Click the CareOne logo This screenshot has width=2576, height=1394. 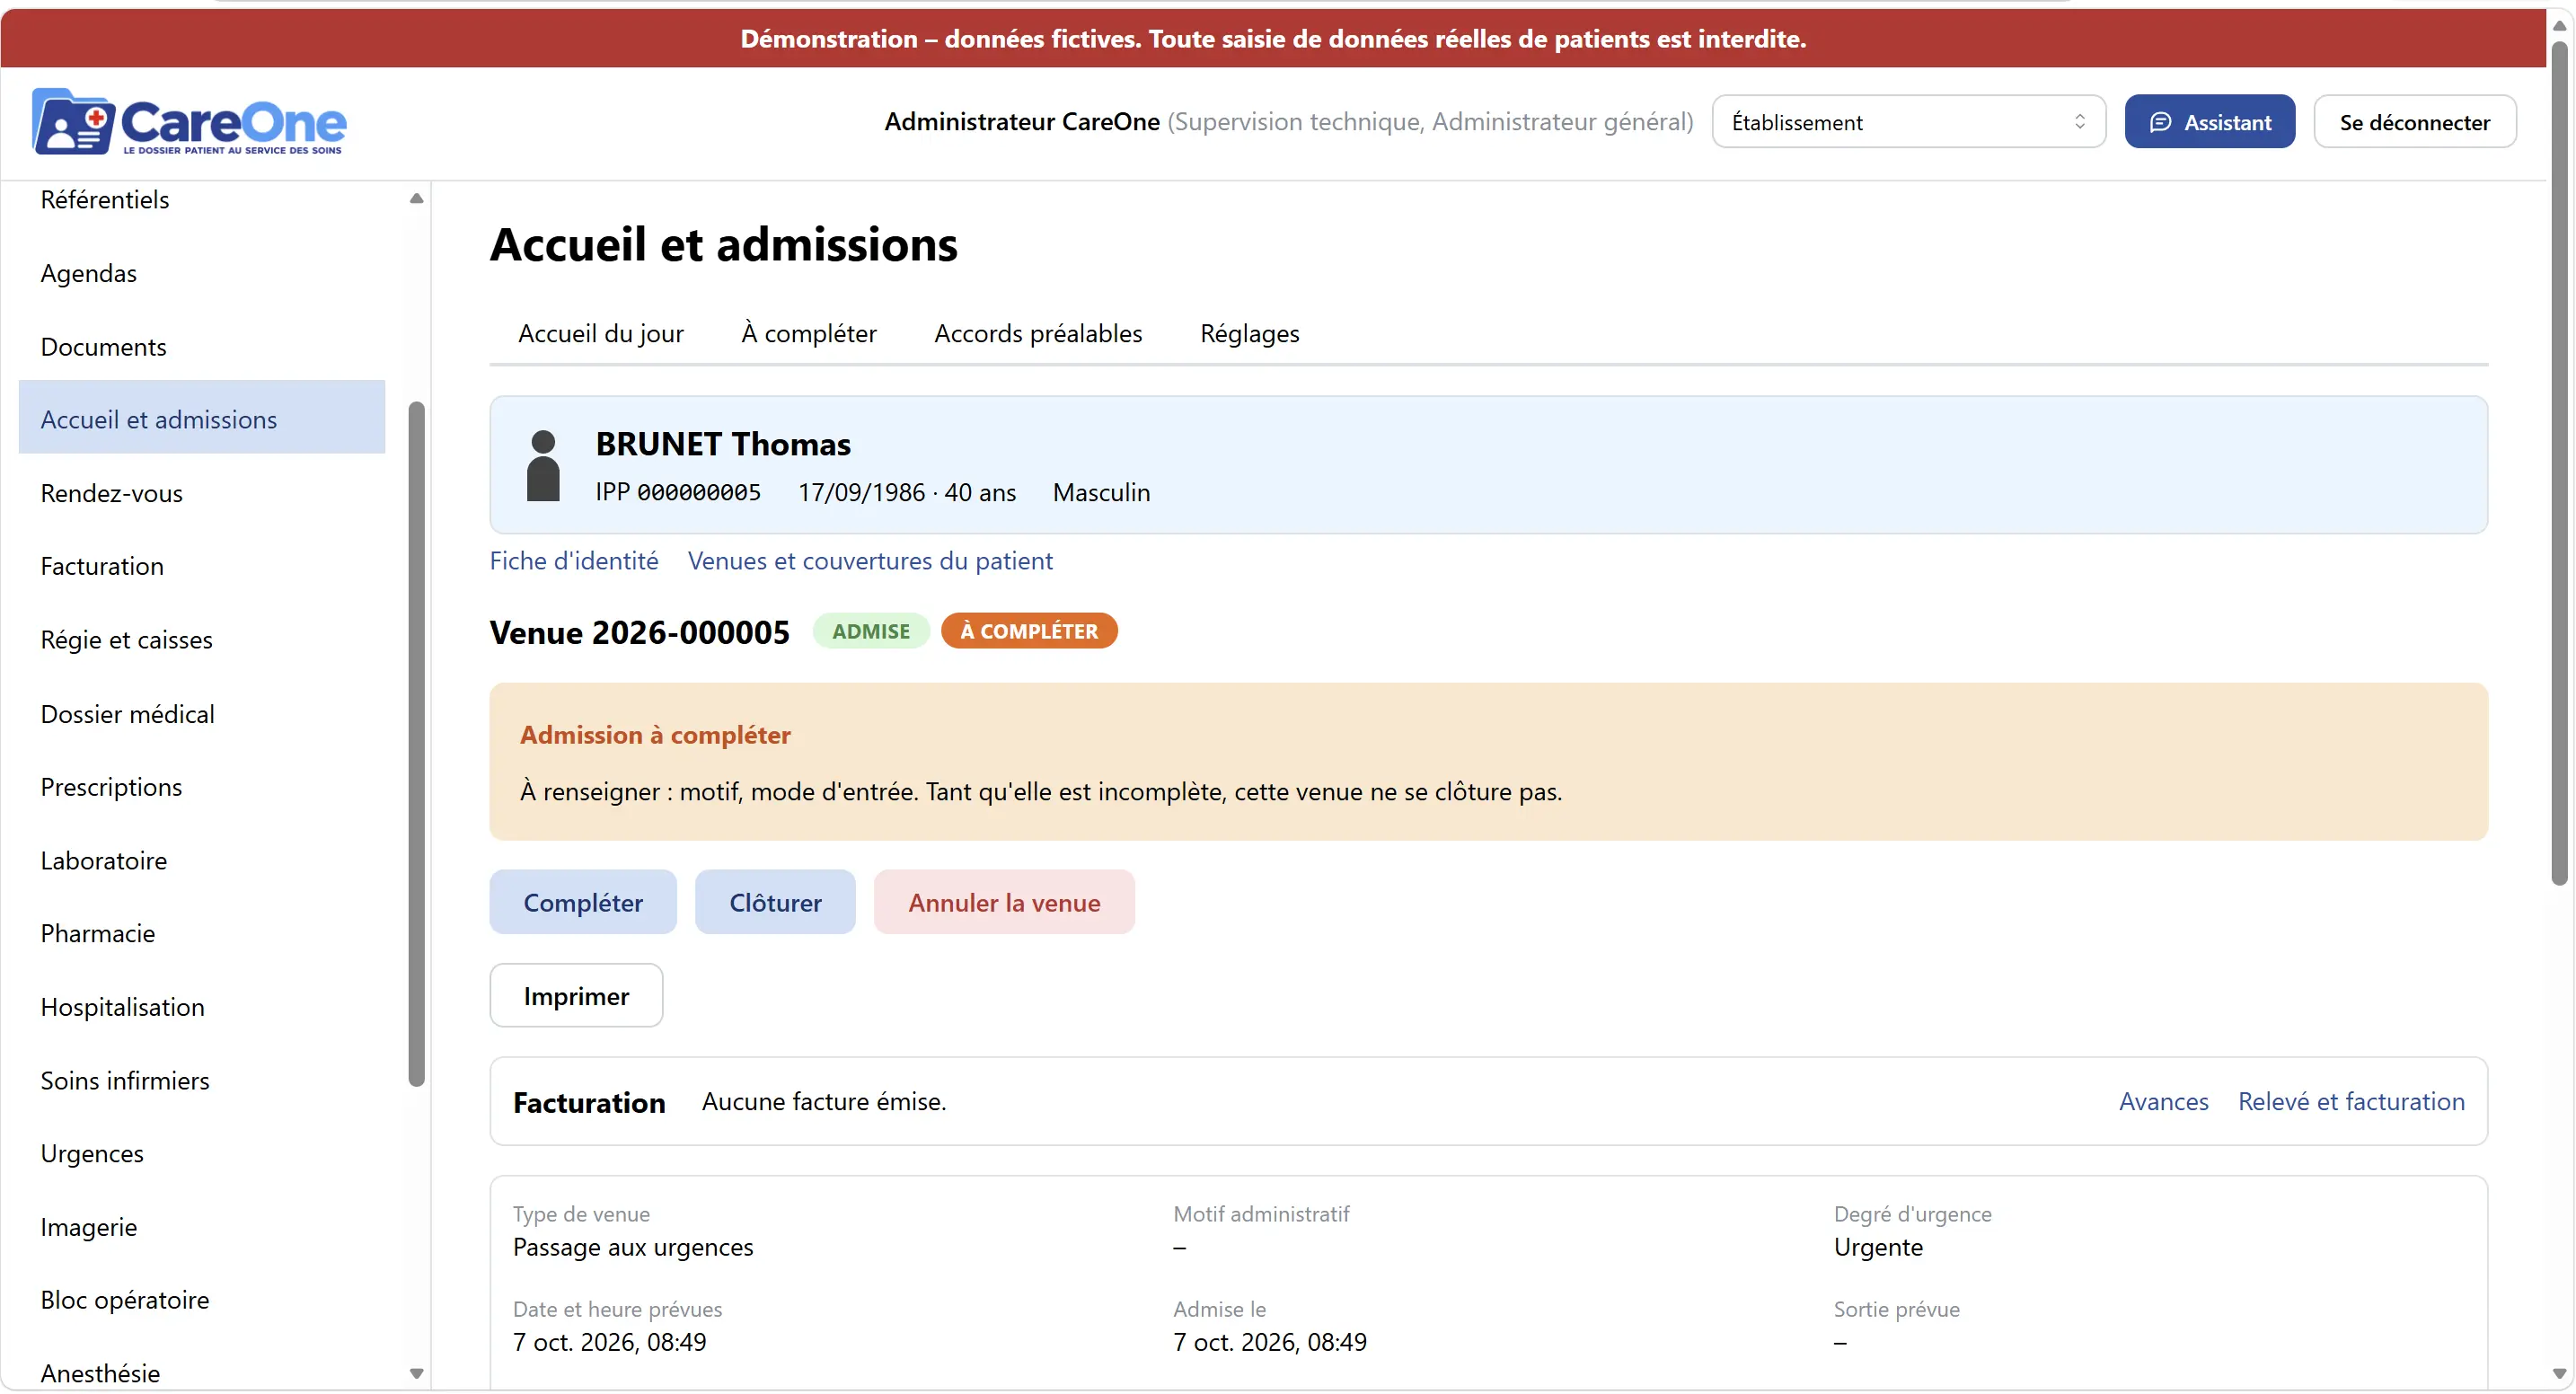pyautogui.click(x=189, y=122)
